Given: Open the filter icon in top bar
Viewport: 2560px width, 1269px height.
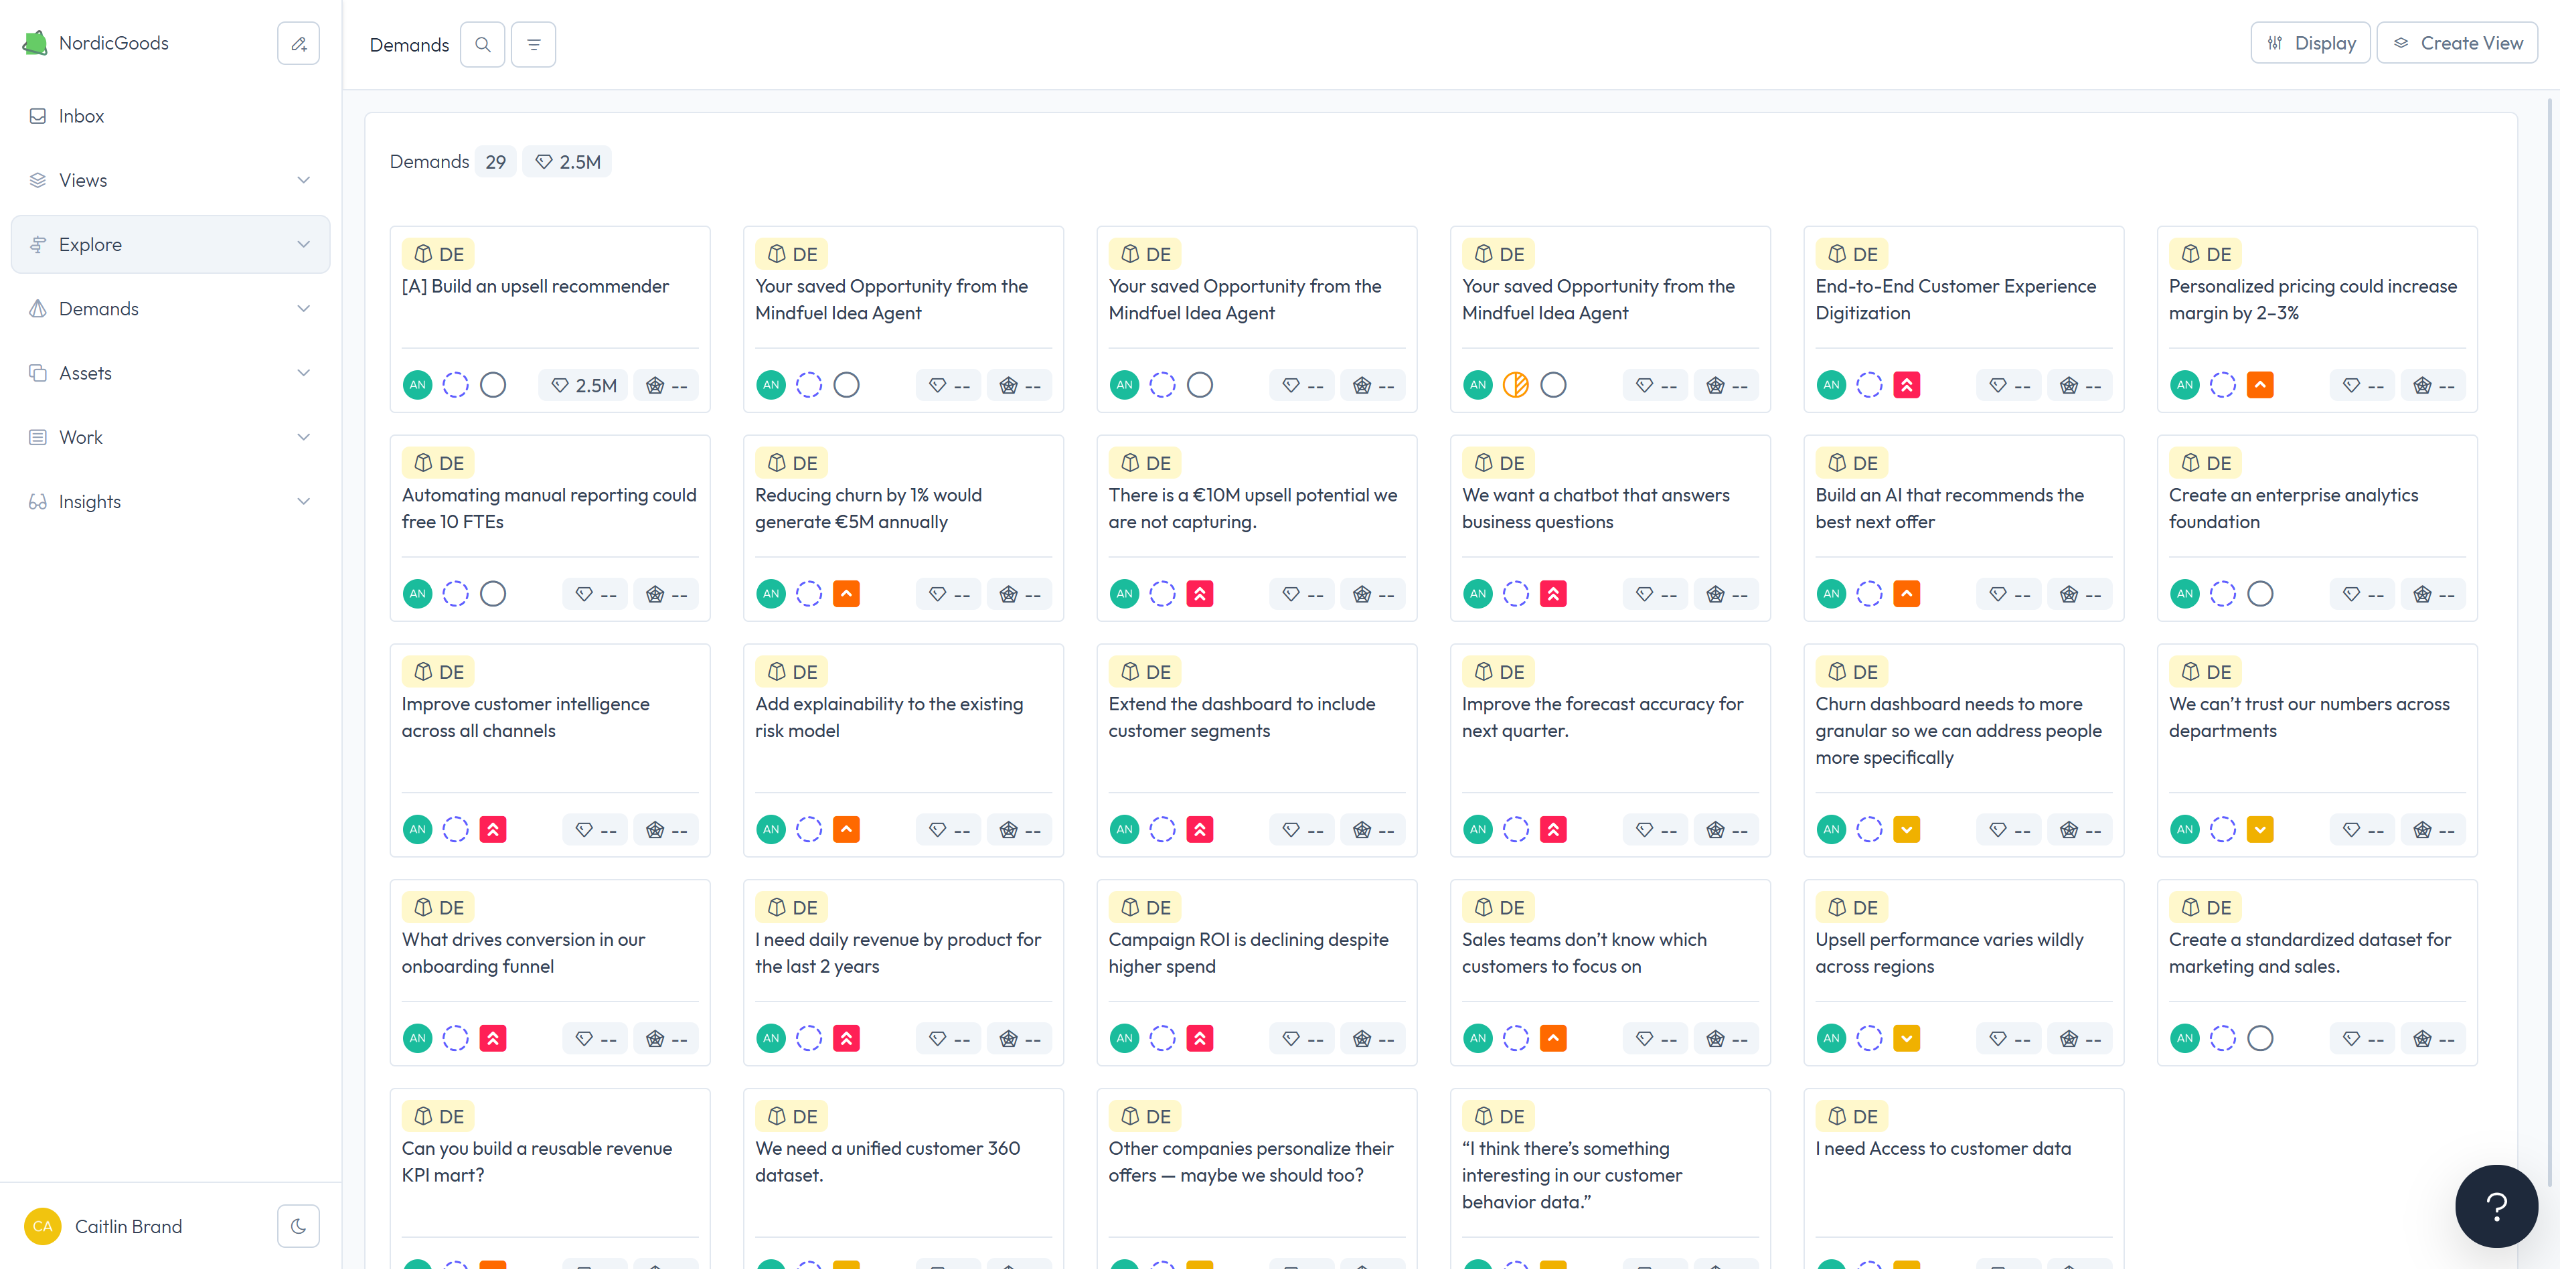Looking at the screenshot, I should (x=533, y=44).
